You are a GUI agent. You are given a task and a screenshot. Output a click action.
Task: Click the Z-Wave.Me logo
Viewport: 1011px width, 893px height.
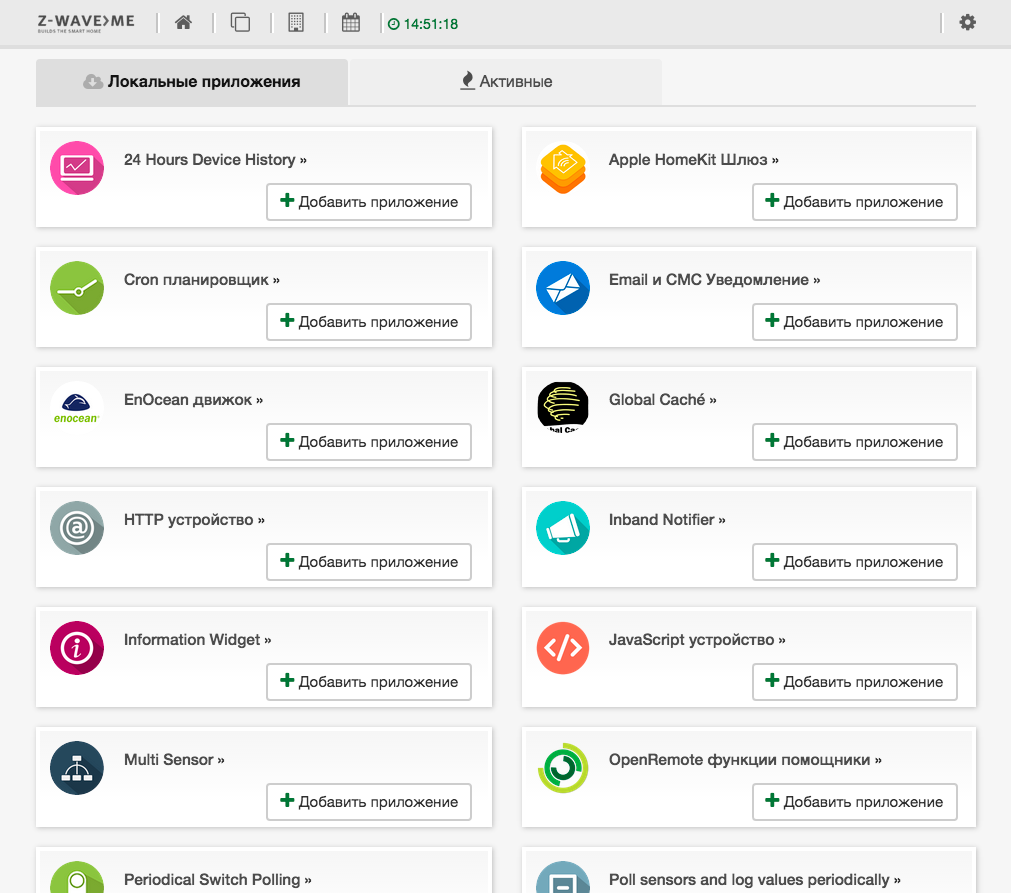[85, 22]
